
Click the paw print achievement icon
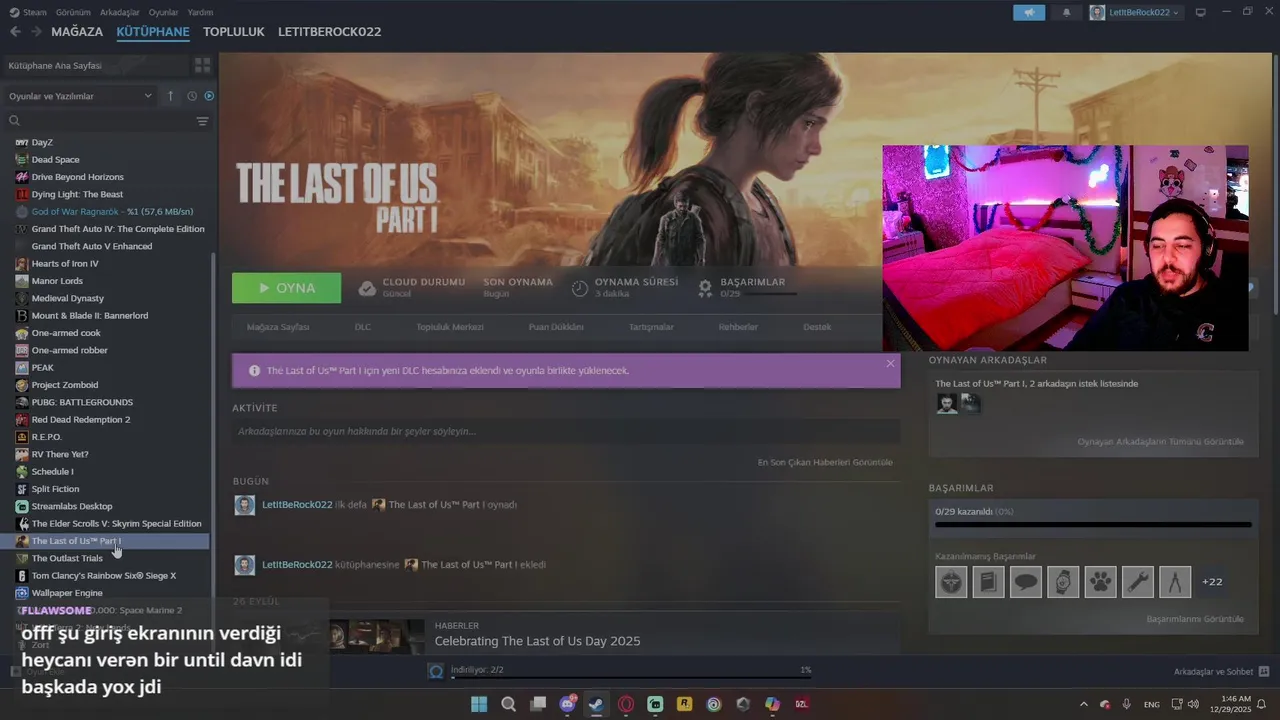tap(1101, 582)
